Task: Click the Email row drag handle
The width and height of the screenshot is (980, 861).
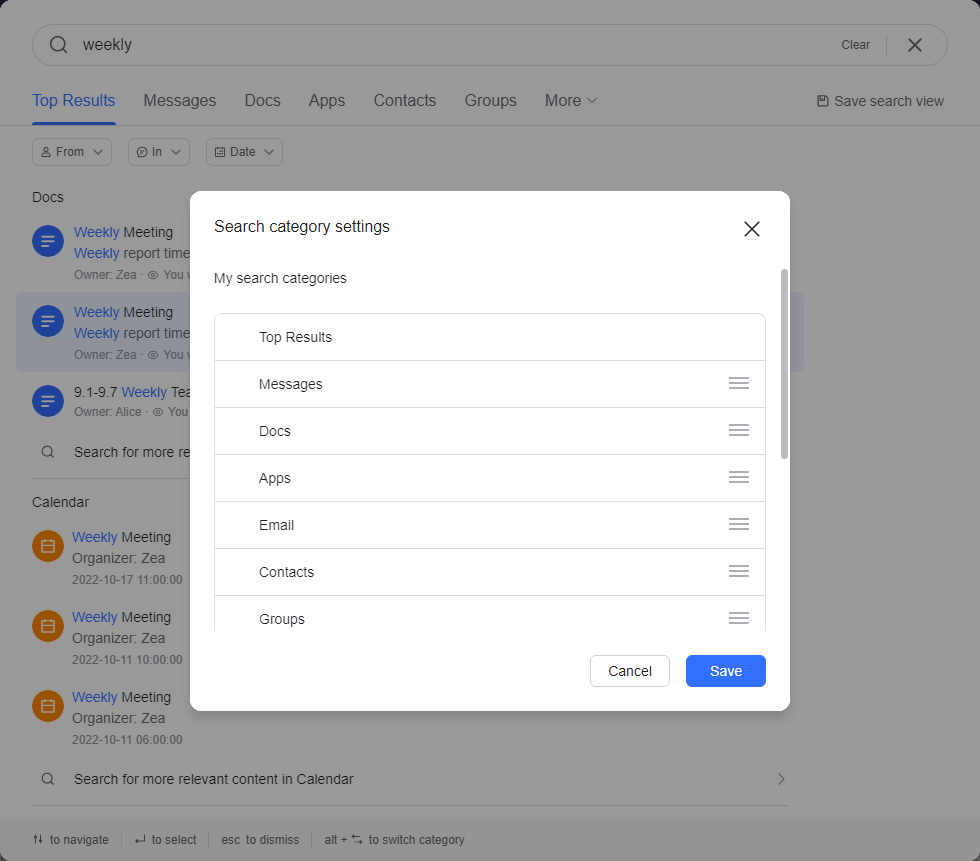Action: [738, 525]
